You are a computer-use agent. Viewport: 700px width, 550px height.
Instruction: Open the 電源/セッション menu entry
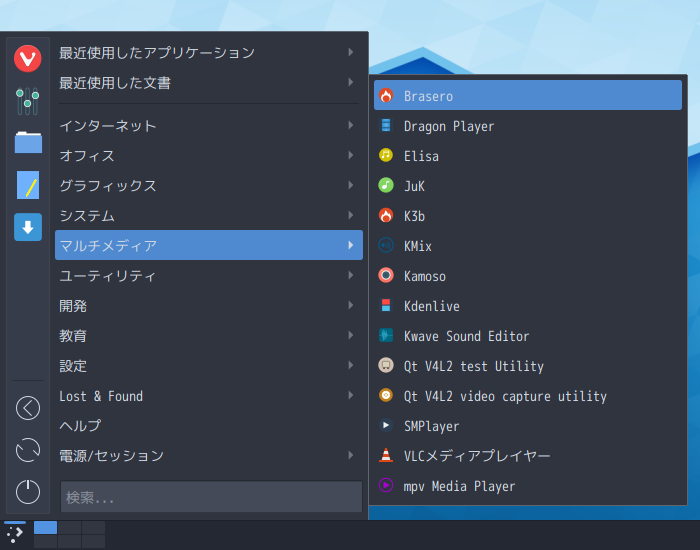[209, 455]
